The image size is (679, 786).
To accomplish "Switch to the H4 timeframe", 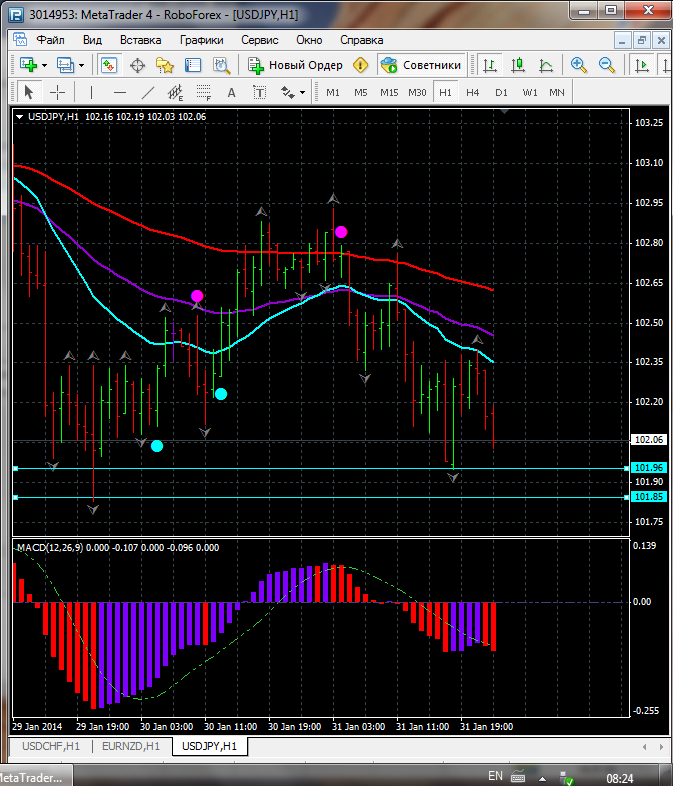I will [x=472, y=92].
